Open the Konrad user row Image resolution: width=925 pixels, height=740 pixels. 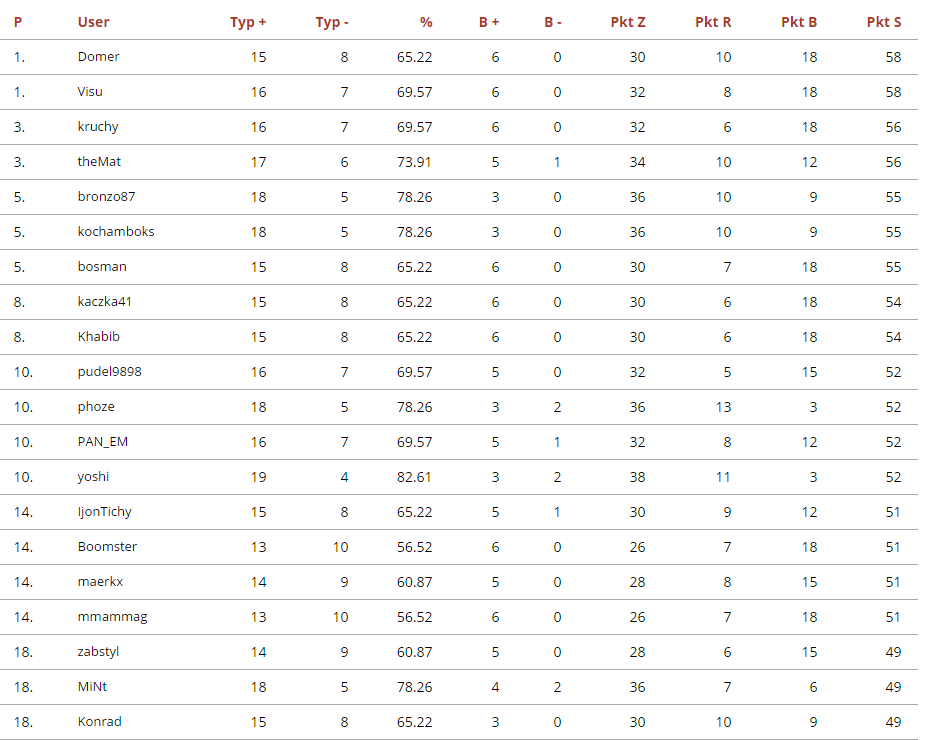[x=99, y=722]
